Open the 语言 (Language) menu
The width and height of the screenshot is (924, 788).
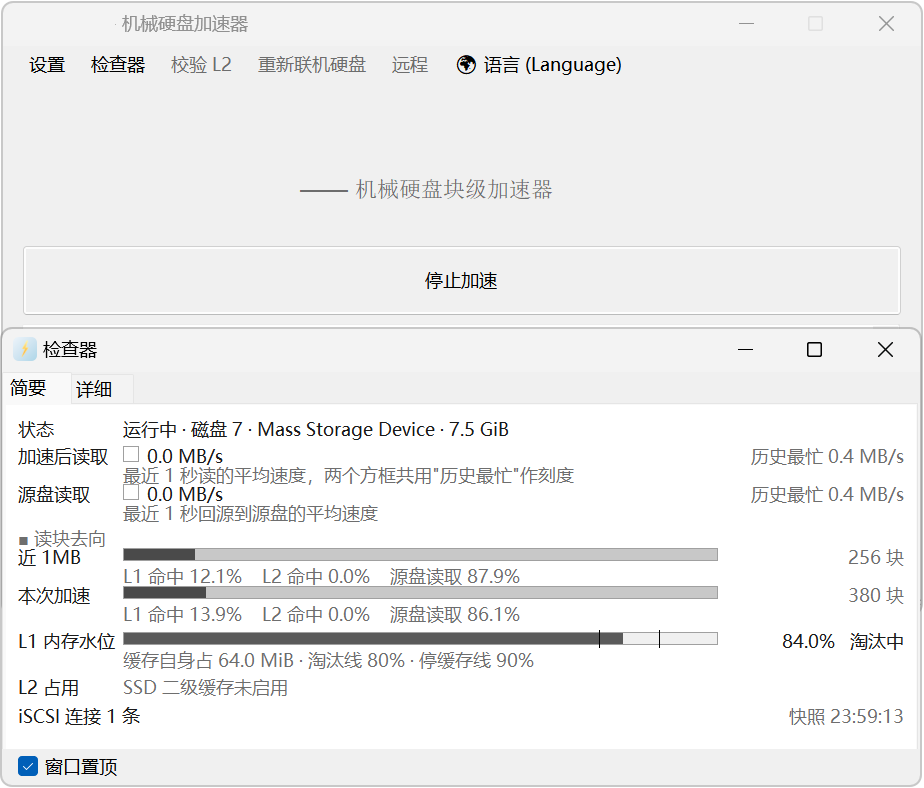[x=552, y=64]
